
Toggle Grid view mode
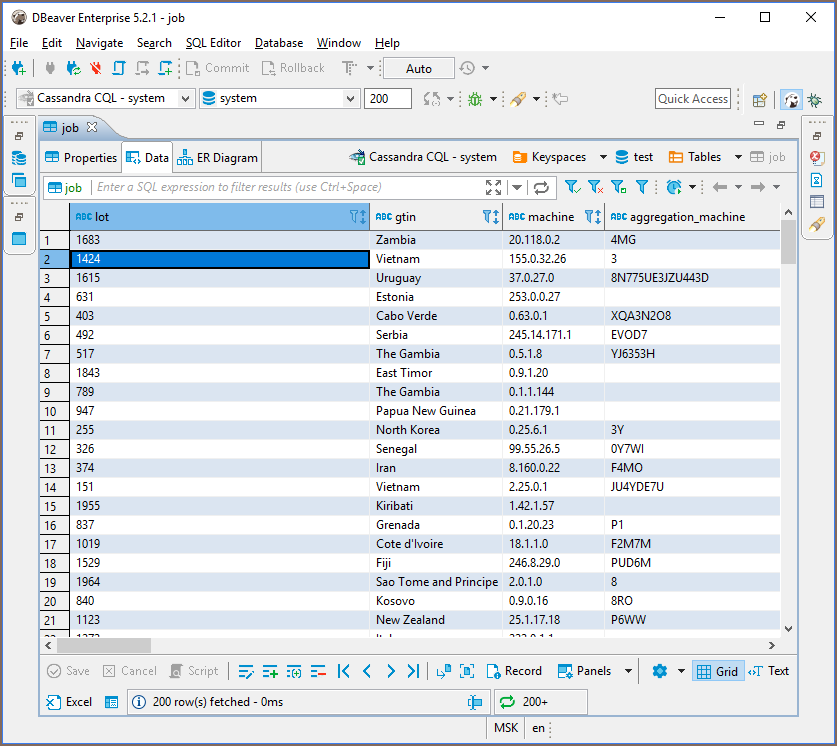coord(717,671)
